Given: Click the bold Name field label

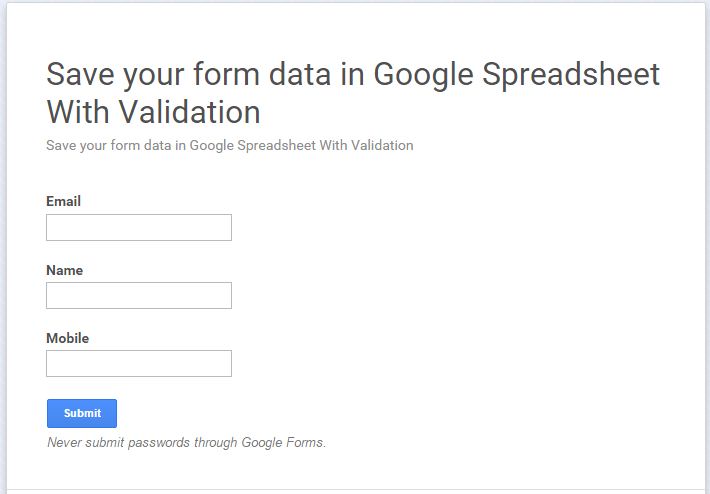Looking at the screenshot, I should click(64, 270).
